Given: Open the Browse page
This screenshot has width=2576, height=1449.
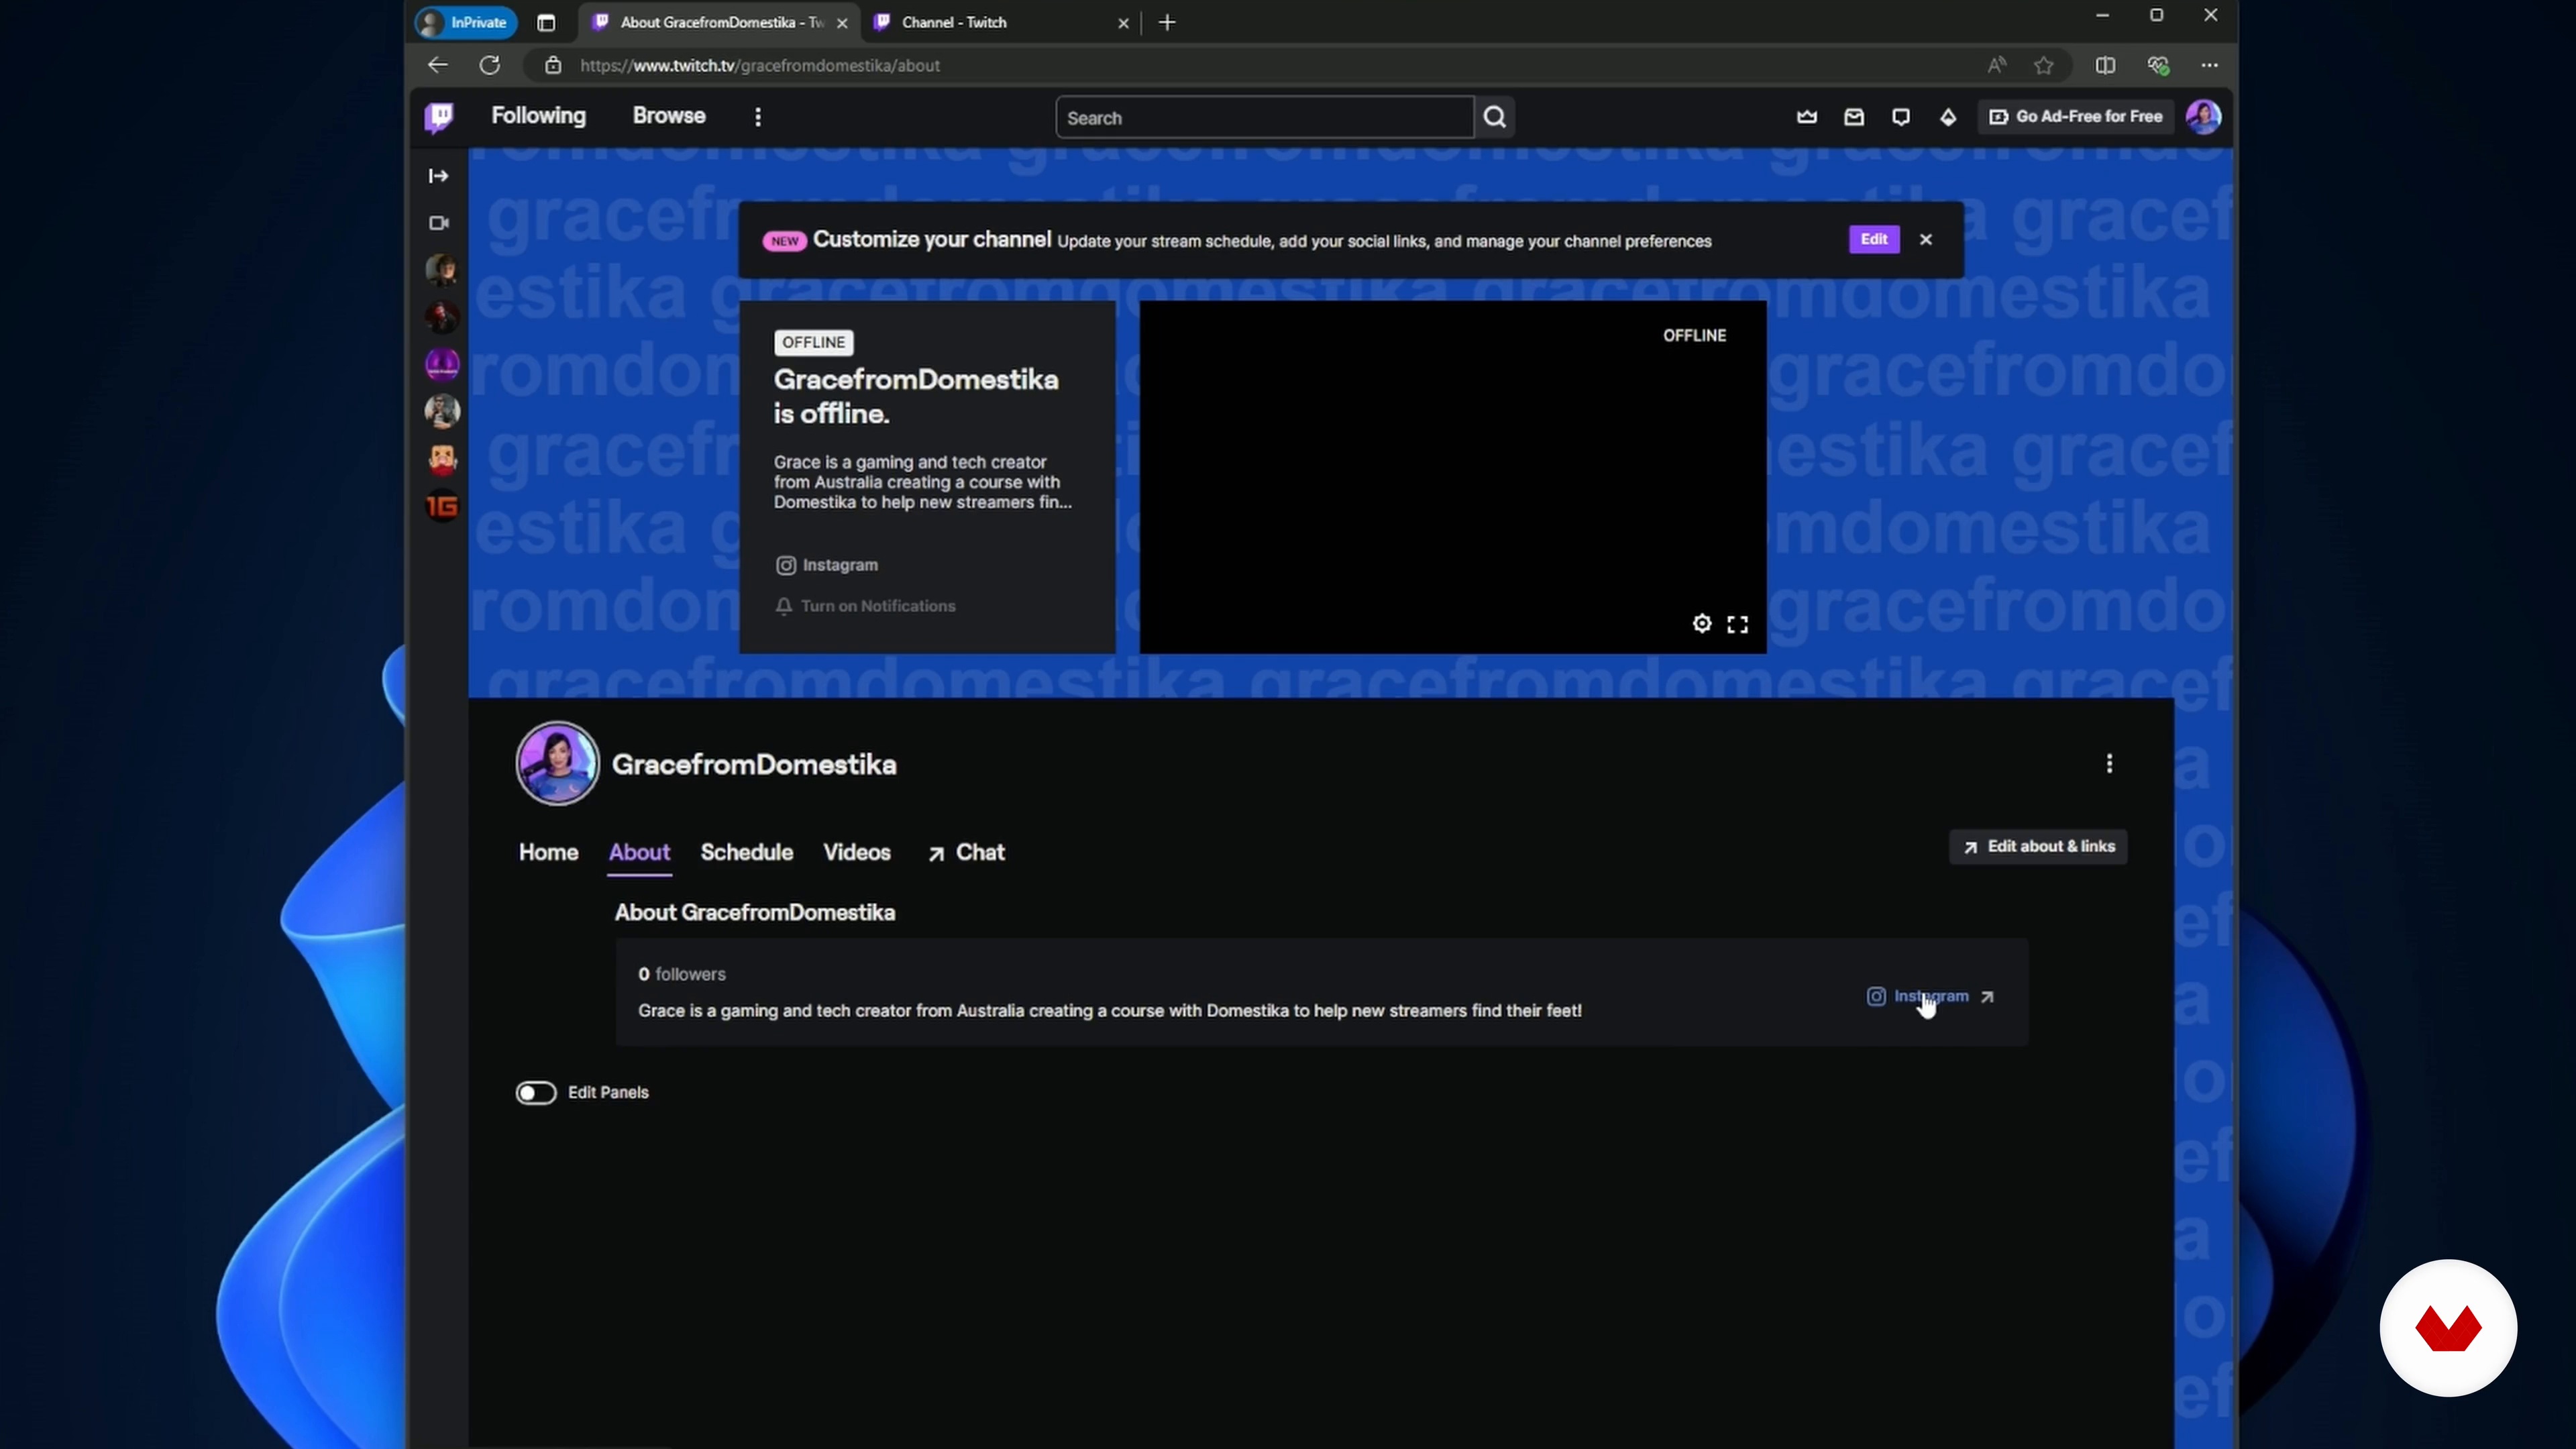Looking at the screenshot, I should pos(669,116).
